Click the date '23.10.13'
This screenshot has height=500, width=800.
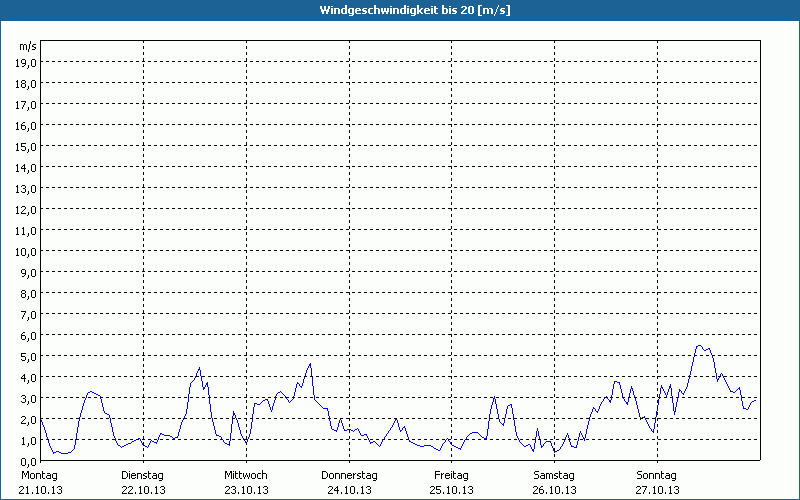[x=246, y=490]
